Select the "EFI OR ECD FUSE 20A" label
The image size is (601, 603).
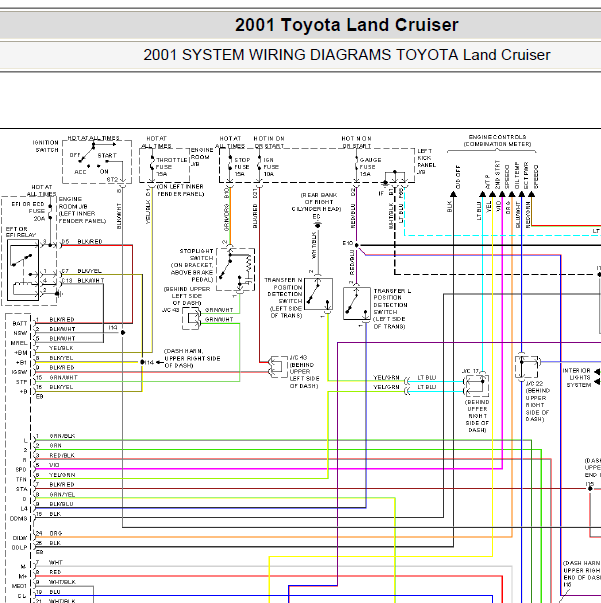point(28,211)
